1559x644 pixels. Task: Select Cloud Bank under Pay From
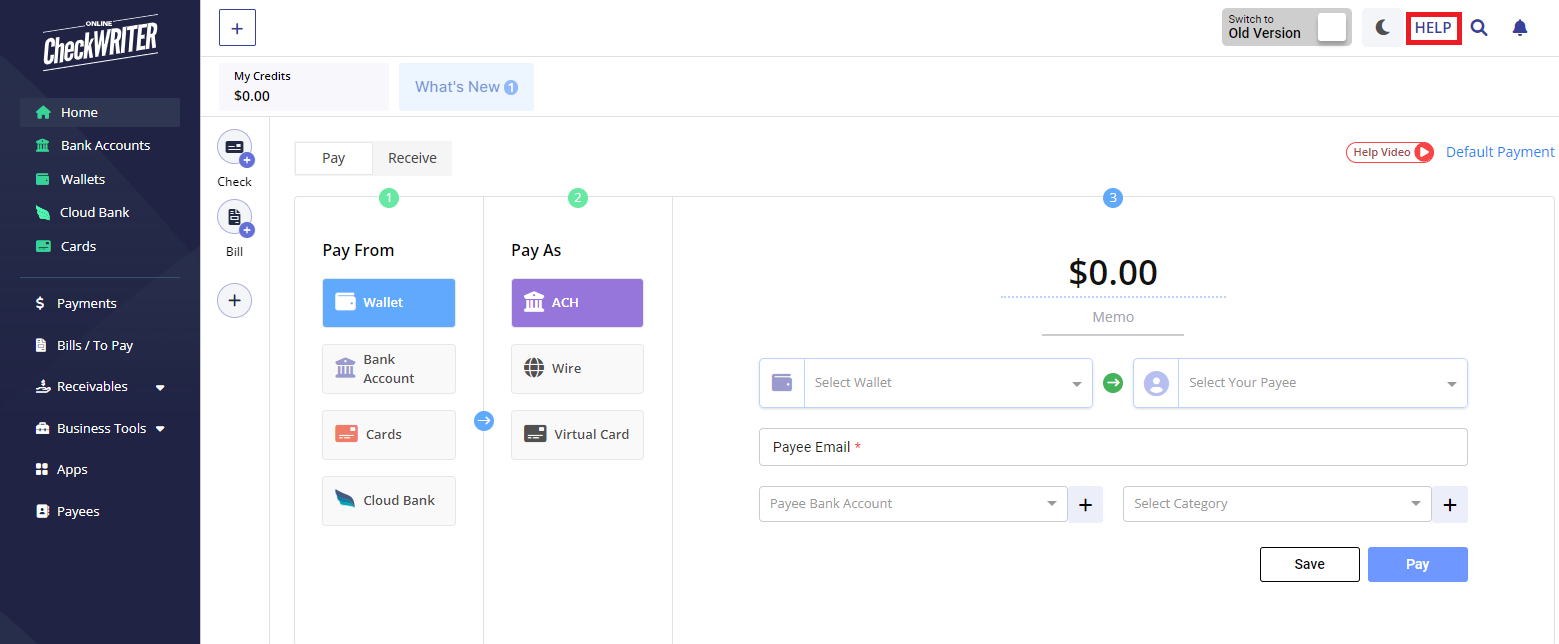coord(389,501)
